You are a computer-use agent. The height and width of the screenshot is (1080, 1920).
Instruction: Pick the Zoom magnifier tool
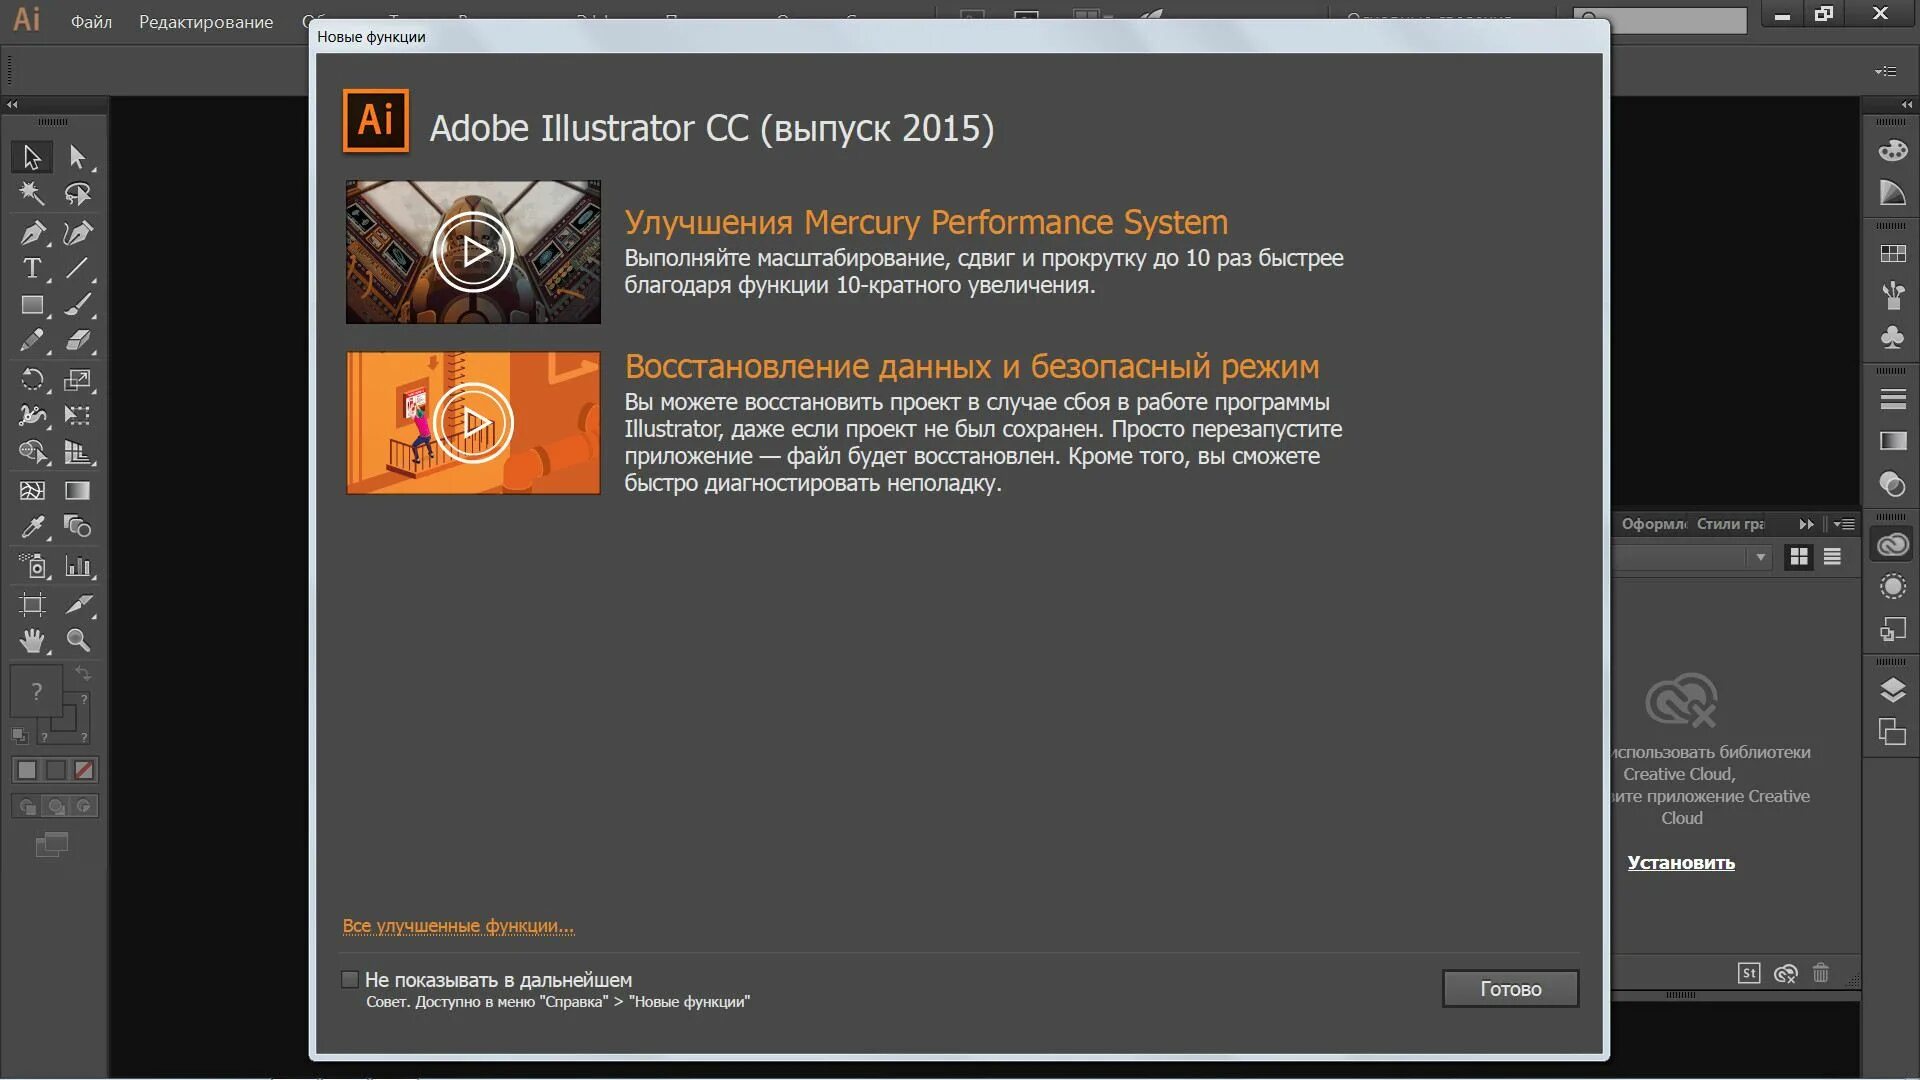[78, 640]
